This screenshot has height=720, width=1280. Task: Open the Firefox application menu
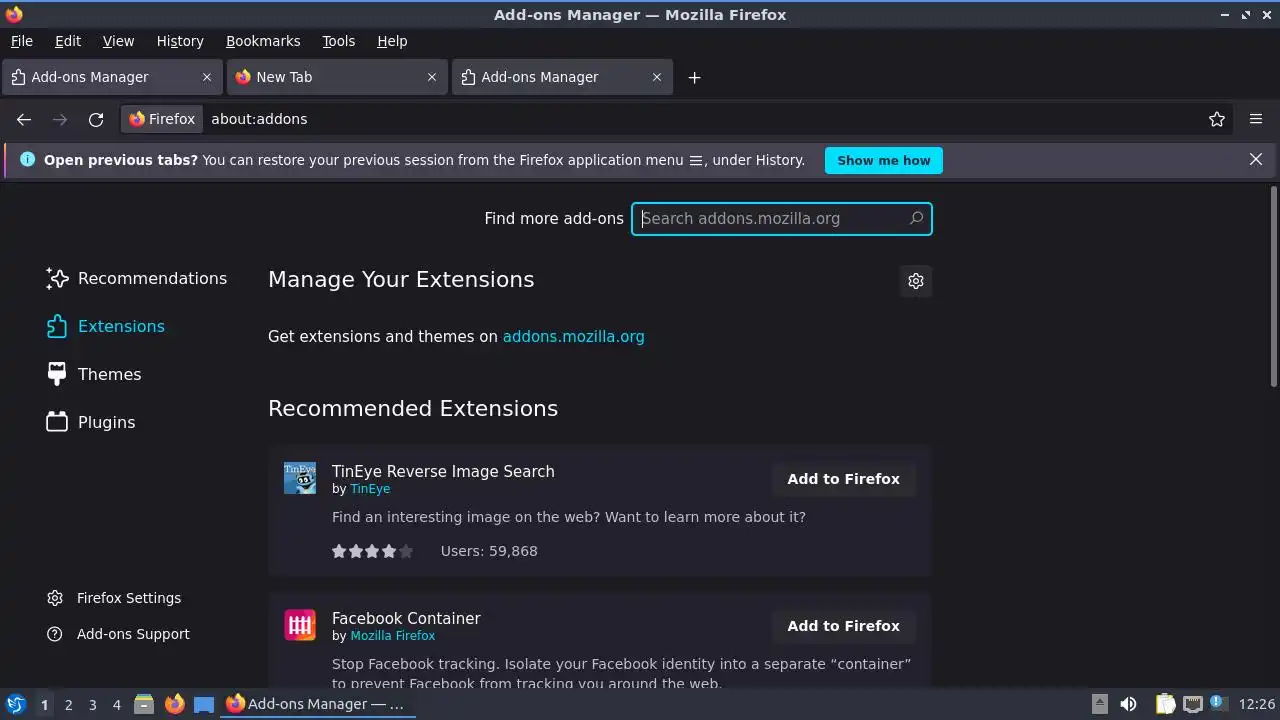point(1256,119)
